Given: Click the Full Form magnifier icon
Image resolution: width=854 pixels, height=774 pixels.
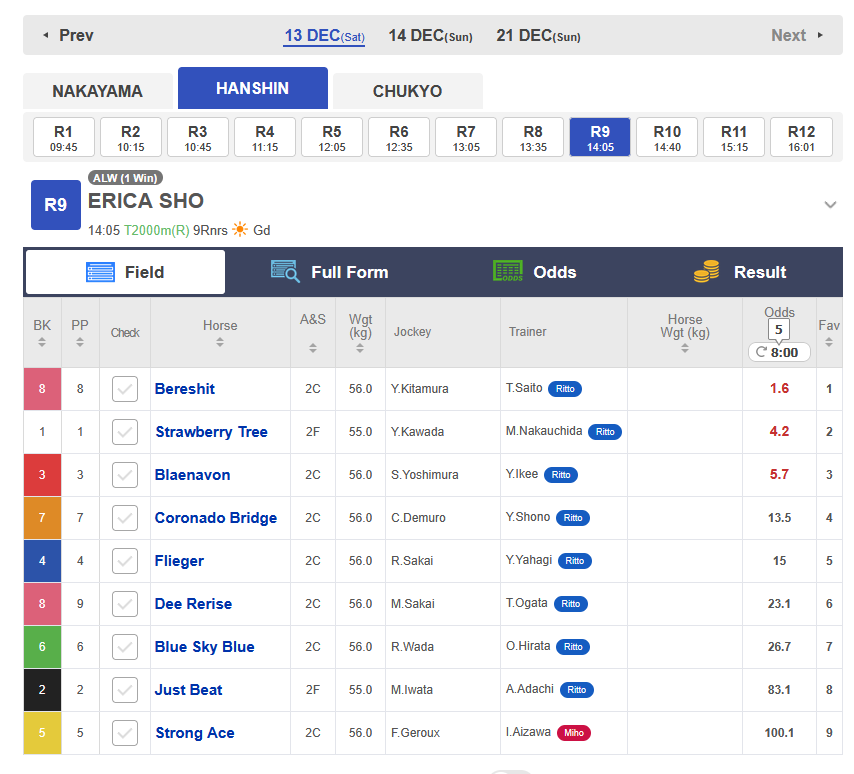Looking at the screenshot, I should click(x=285, y=271).
